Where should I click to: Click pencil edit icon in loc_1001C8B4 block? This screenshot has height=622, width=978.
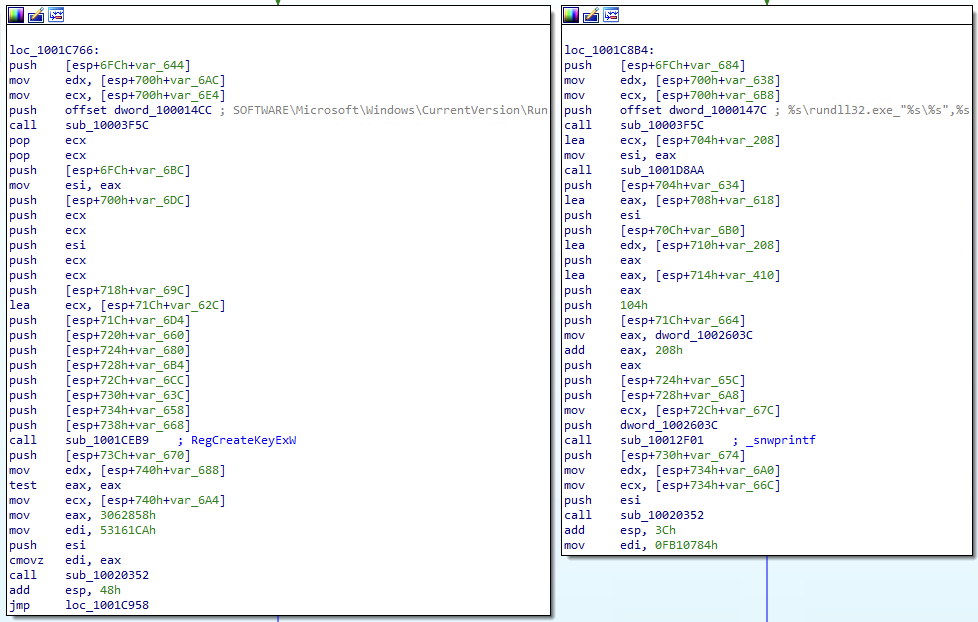coord(591,15)
